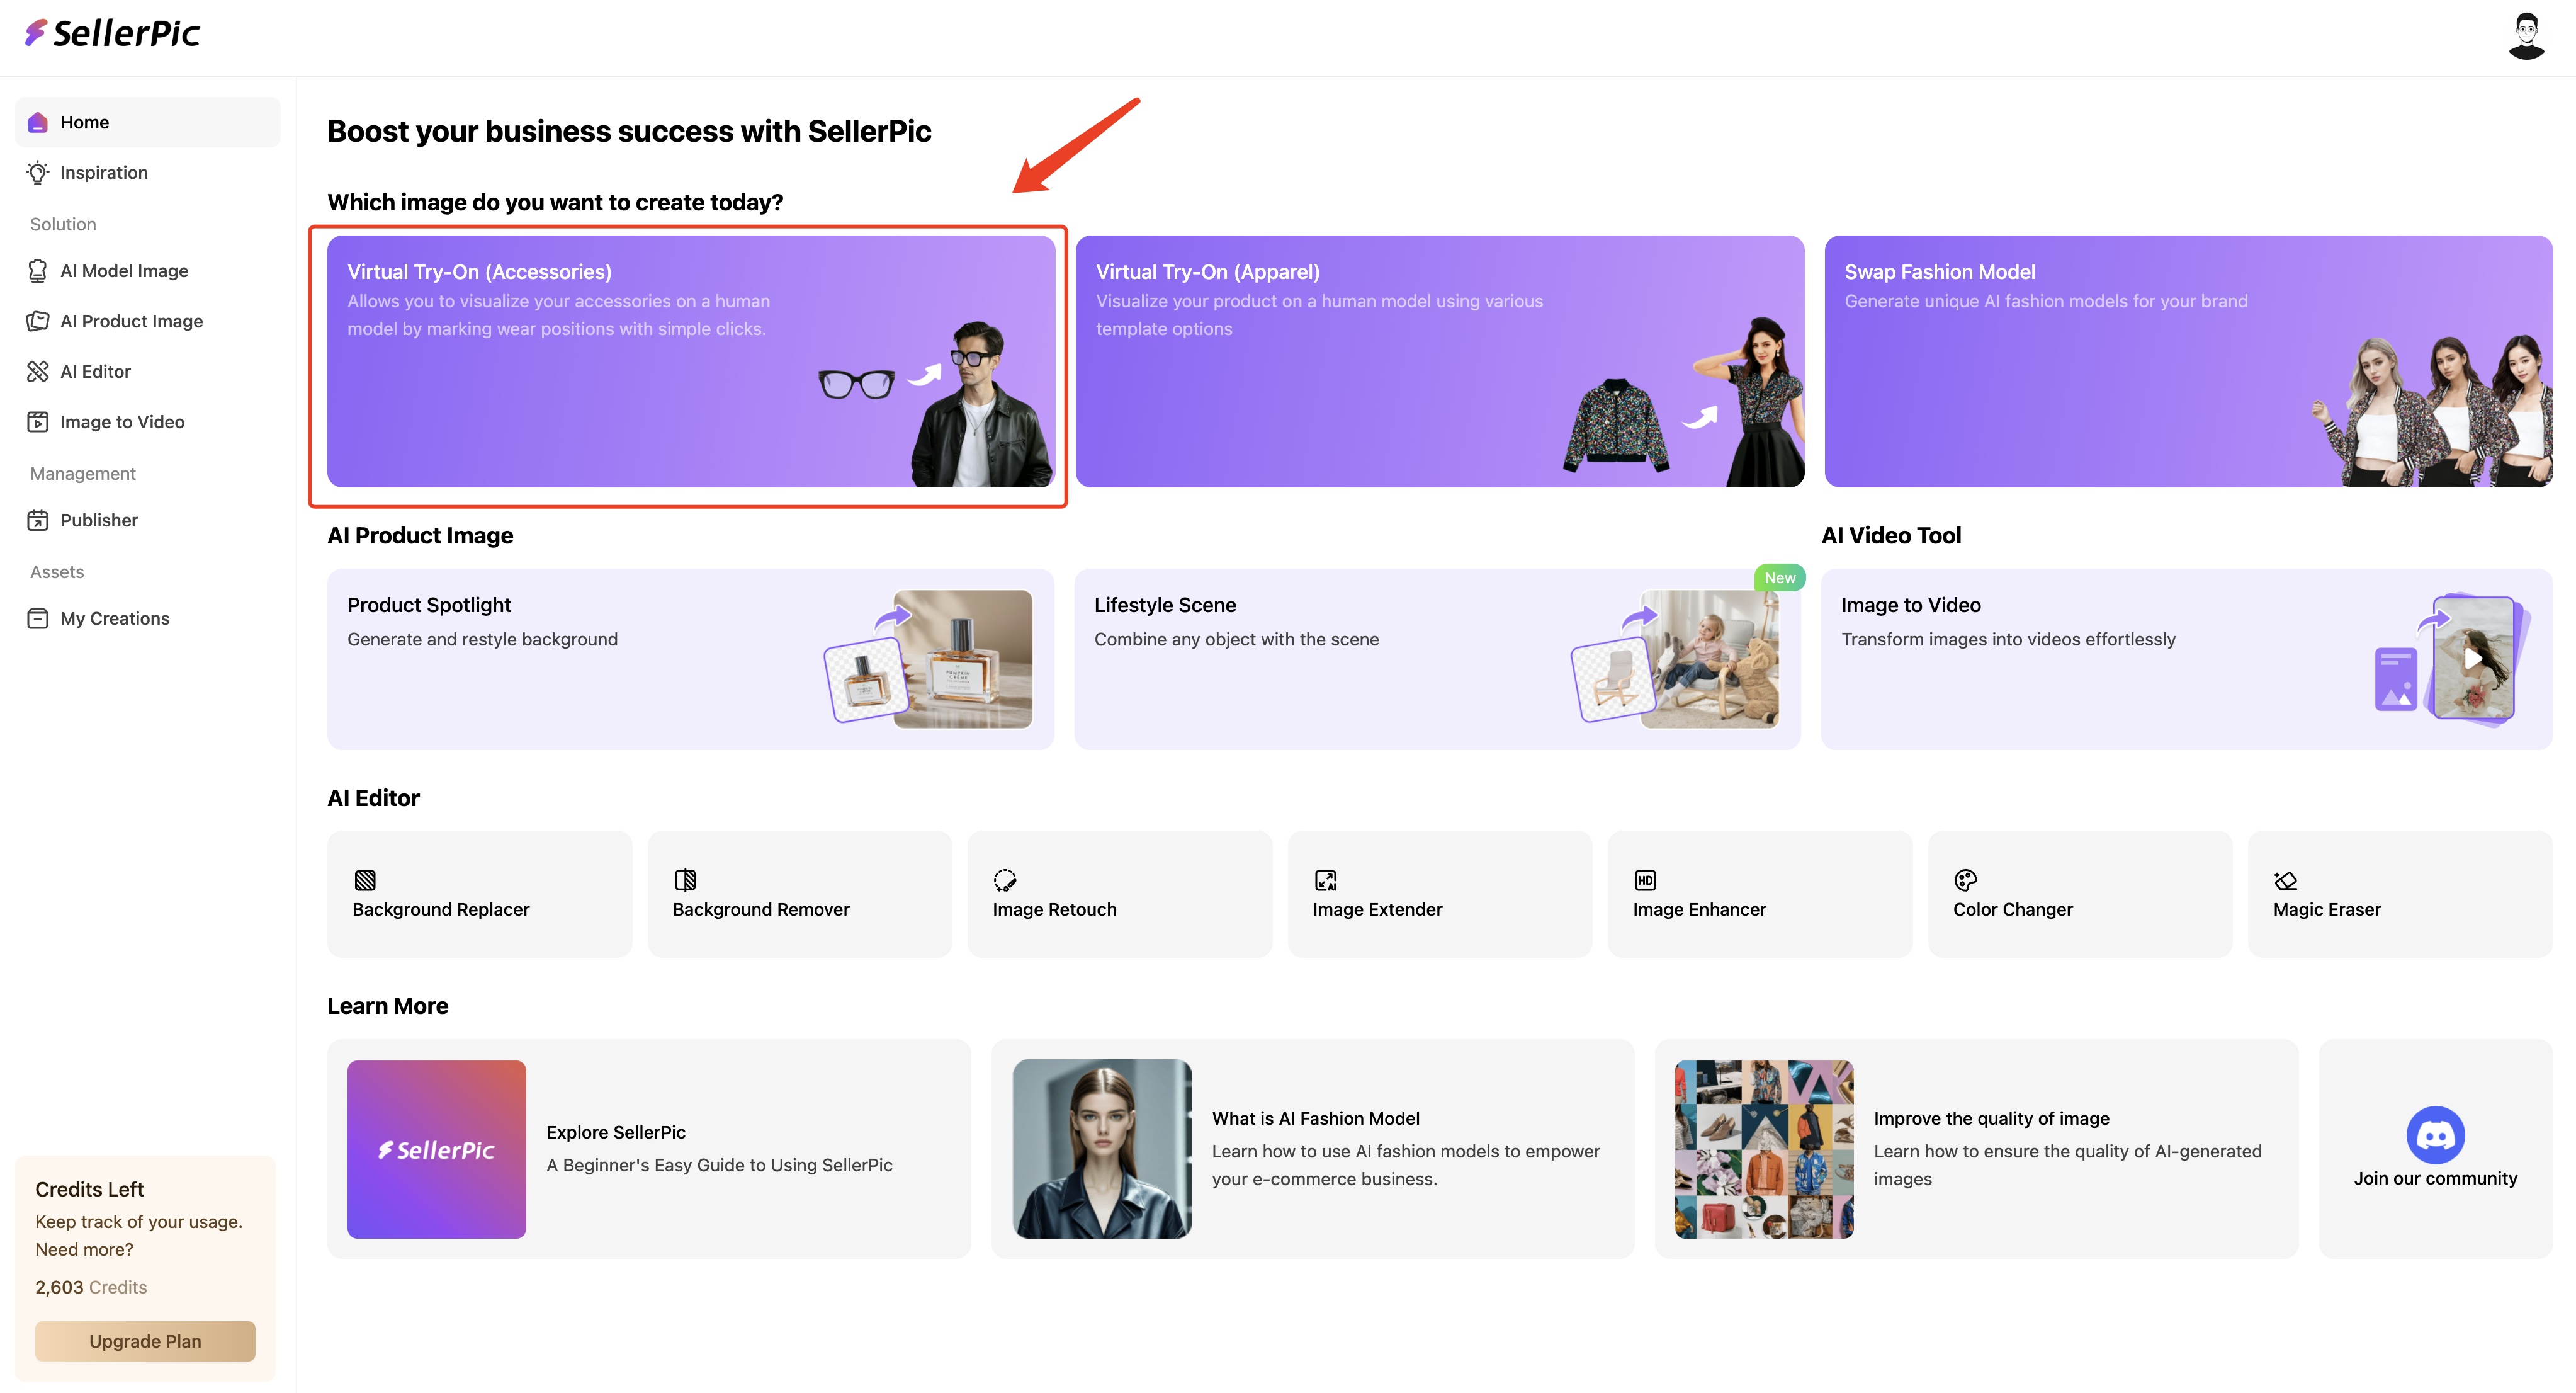Click the child with chair scene preview
2576x1393 pixels.
click(x=1710, y=659)
